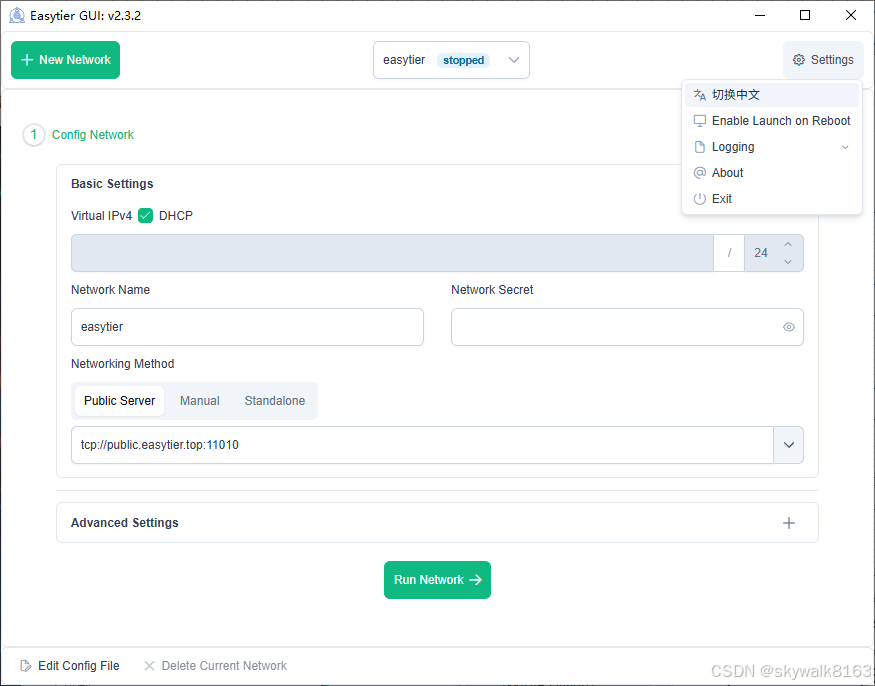The image size is (875, 686).
Task: Select the Manual networking method
Action: pyautogui.click(x=199, y=401)
